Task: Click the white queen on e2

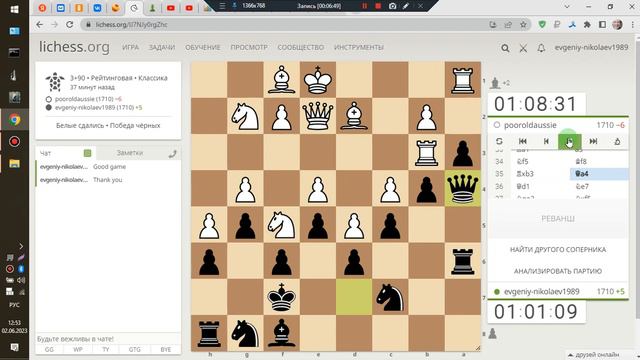Action: pyautogui.click(x=318, y=116)
